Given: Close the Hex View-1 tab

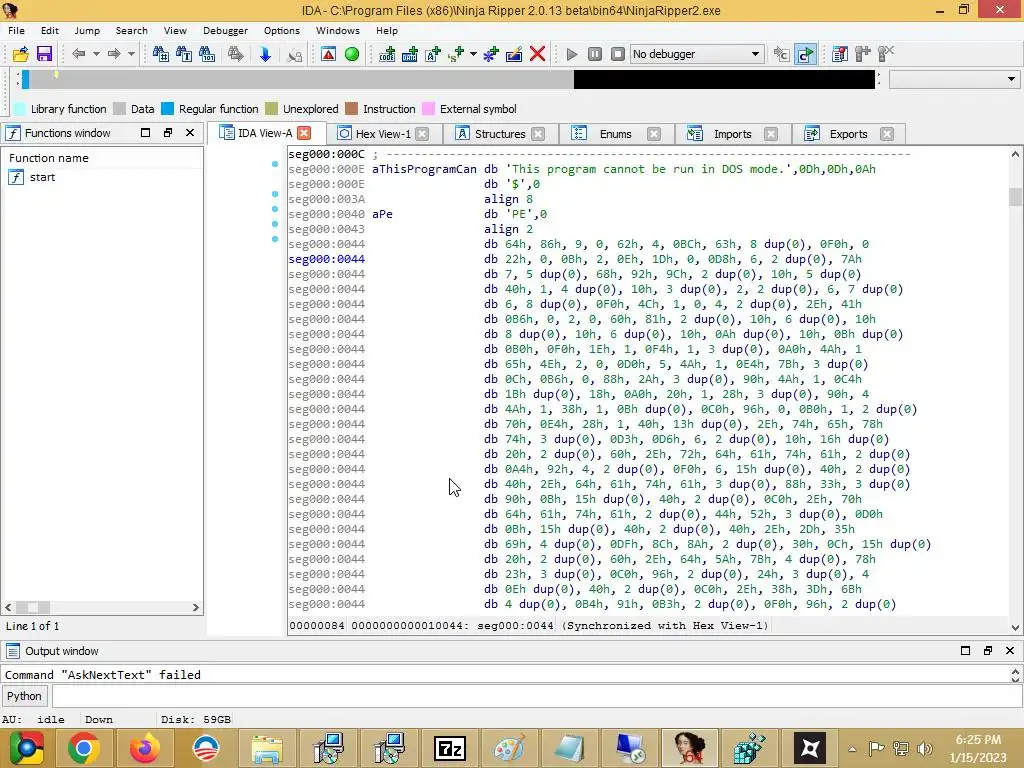Looking at the screenshot, I should (x=423, y=134).
